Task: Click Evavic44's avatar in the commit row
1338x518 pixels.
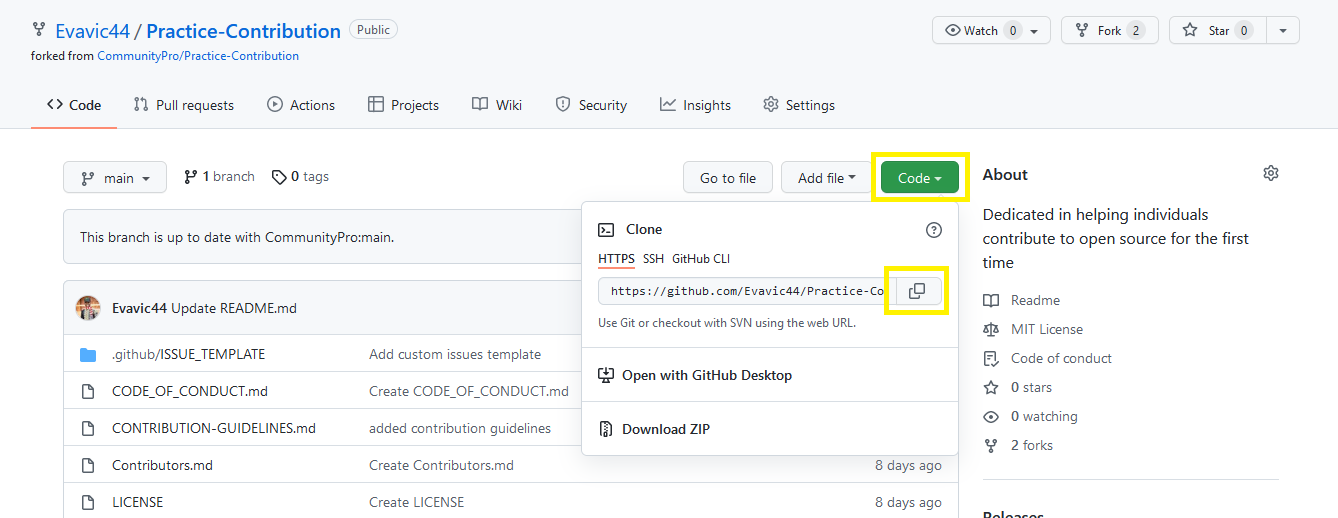Action: point(88,308)
